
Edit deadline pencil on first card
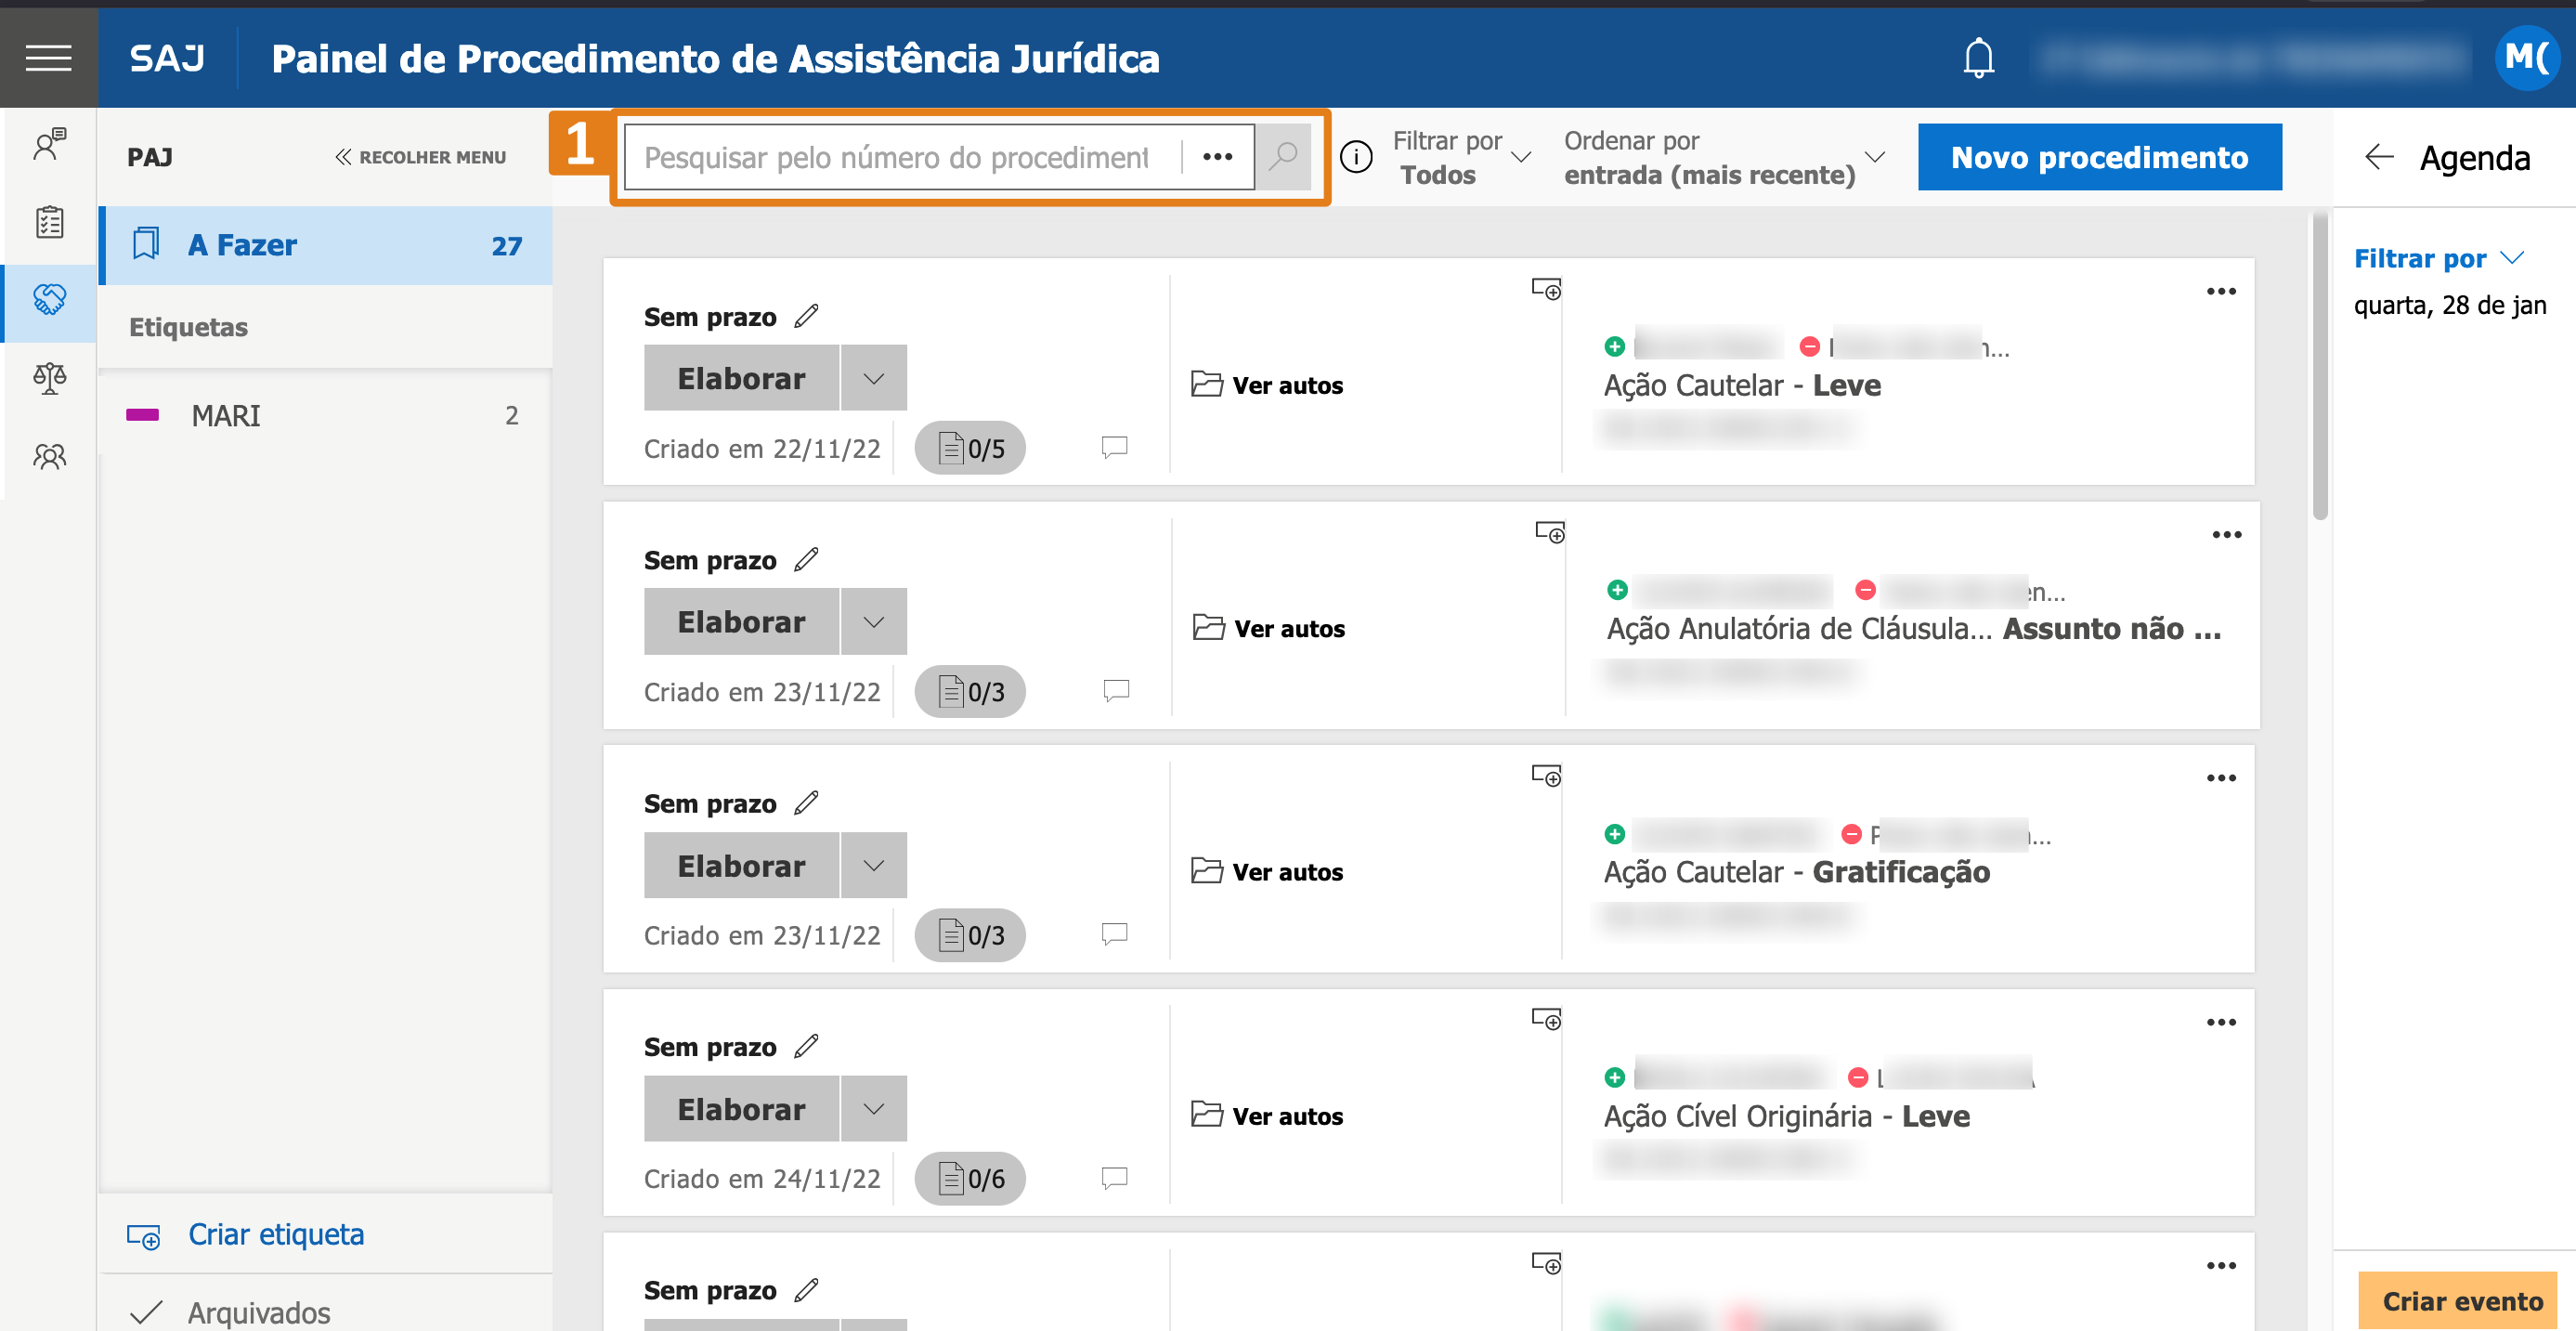[806, 317]
